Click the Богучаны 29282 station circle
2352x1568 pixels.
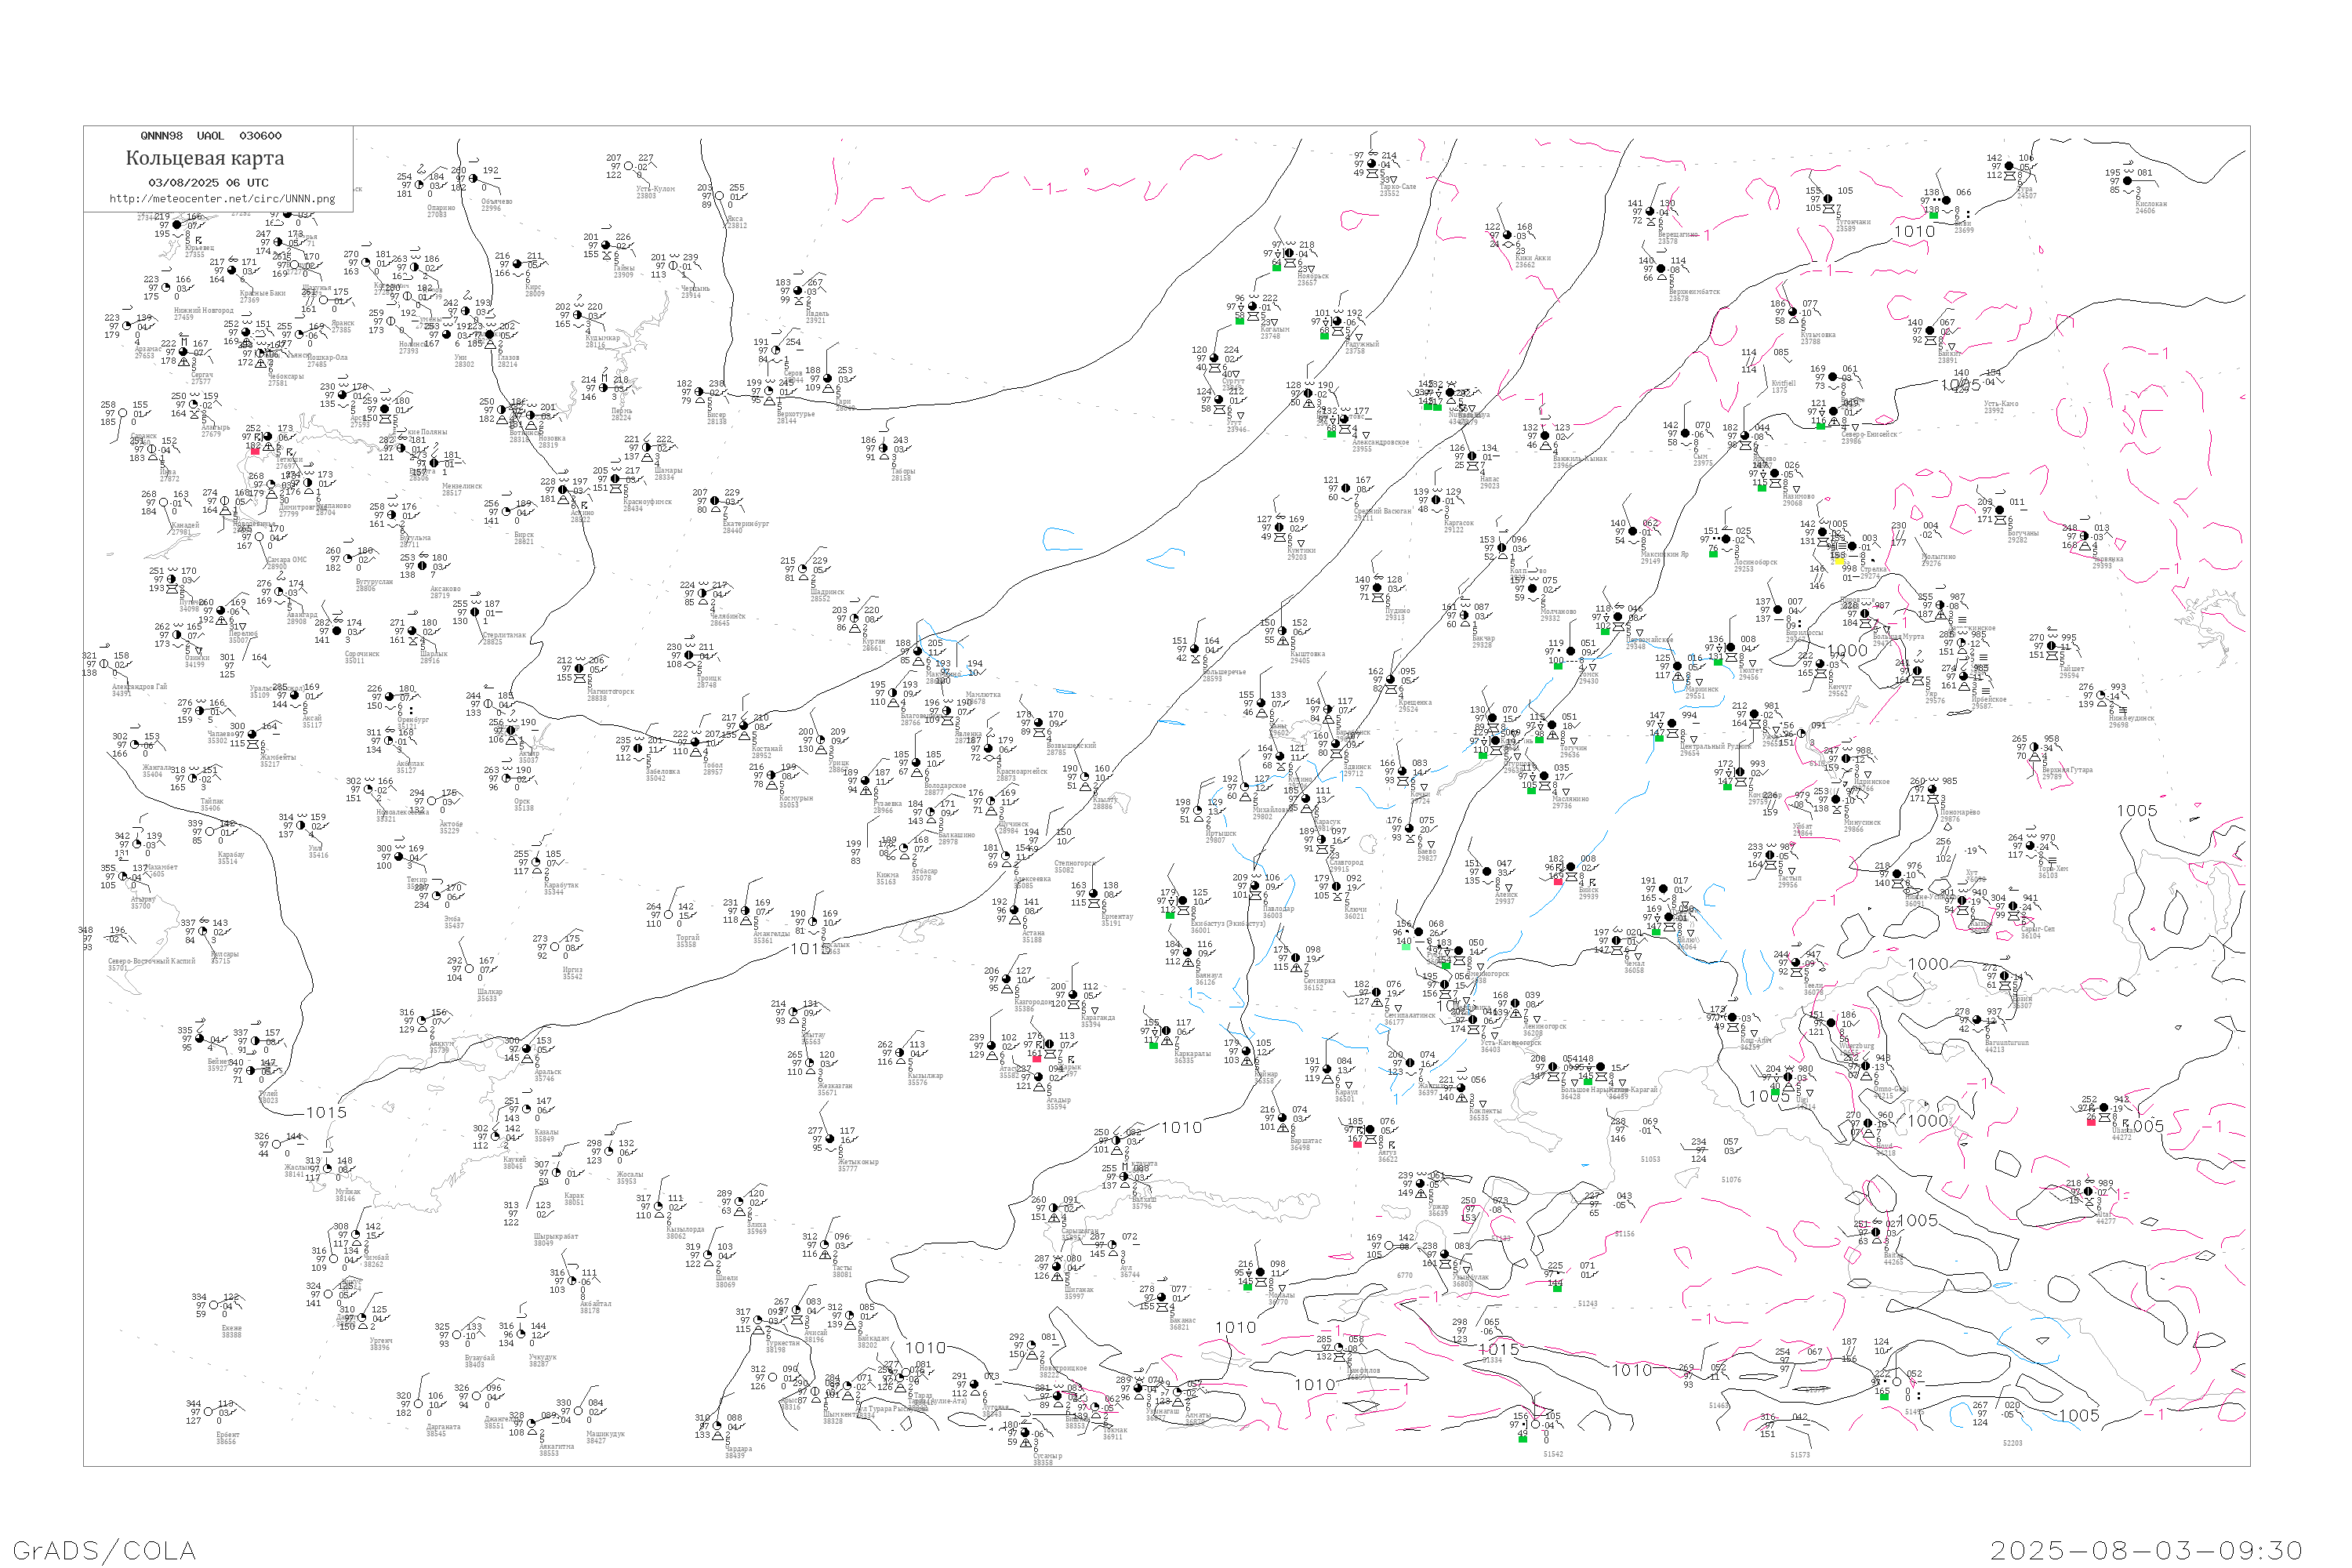click(1999, 511)
